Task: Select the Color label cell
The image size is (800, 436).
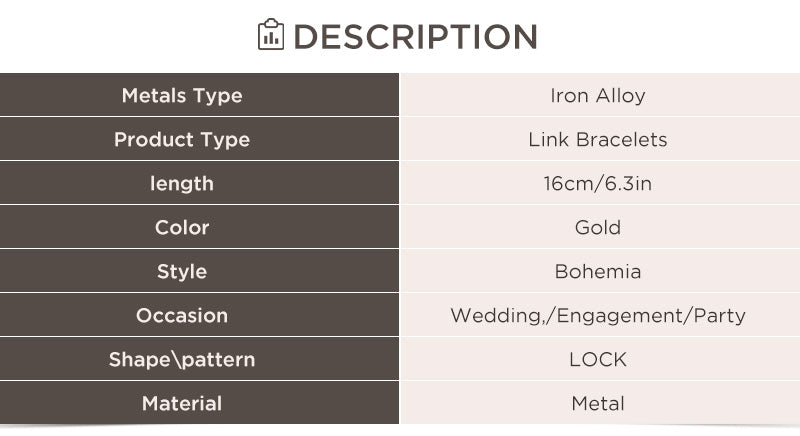Action: tap(199, 227)
